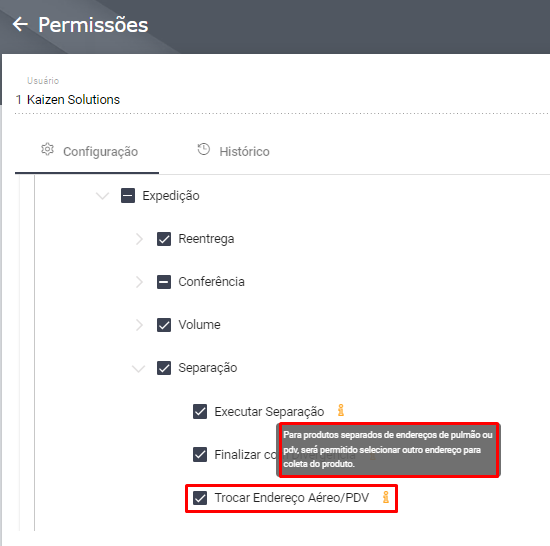Click the clock icon on Histórico tab
The height and width of the screenshot is (546, 550).
click(203, 149)
